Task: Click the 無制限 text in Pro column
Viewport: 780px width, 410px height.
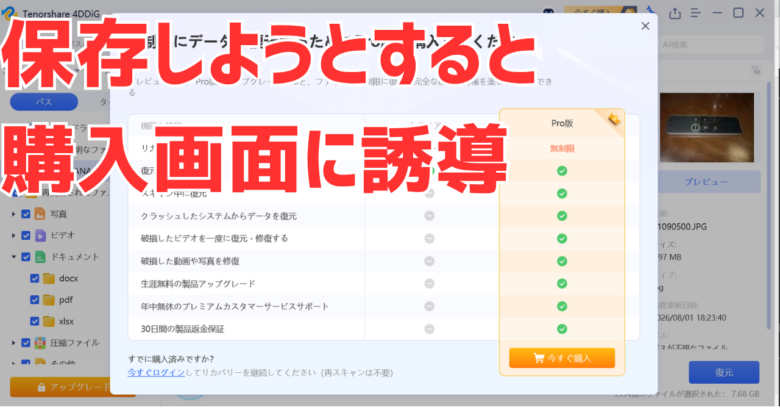Action: pyautogui.click(x=562, y=148)
